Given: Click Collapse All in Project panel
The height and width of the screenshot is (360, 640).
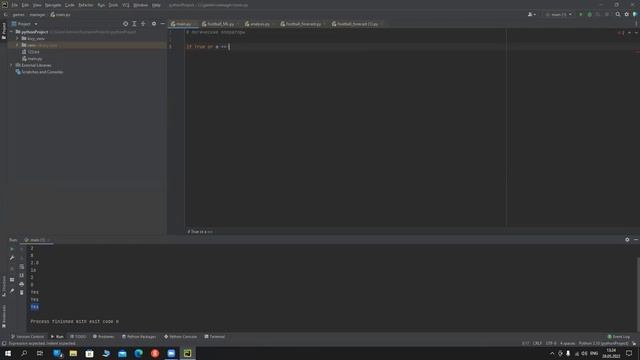Looking at the screenshot, I should [143, 24].
